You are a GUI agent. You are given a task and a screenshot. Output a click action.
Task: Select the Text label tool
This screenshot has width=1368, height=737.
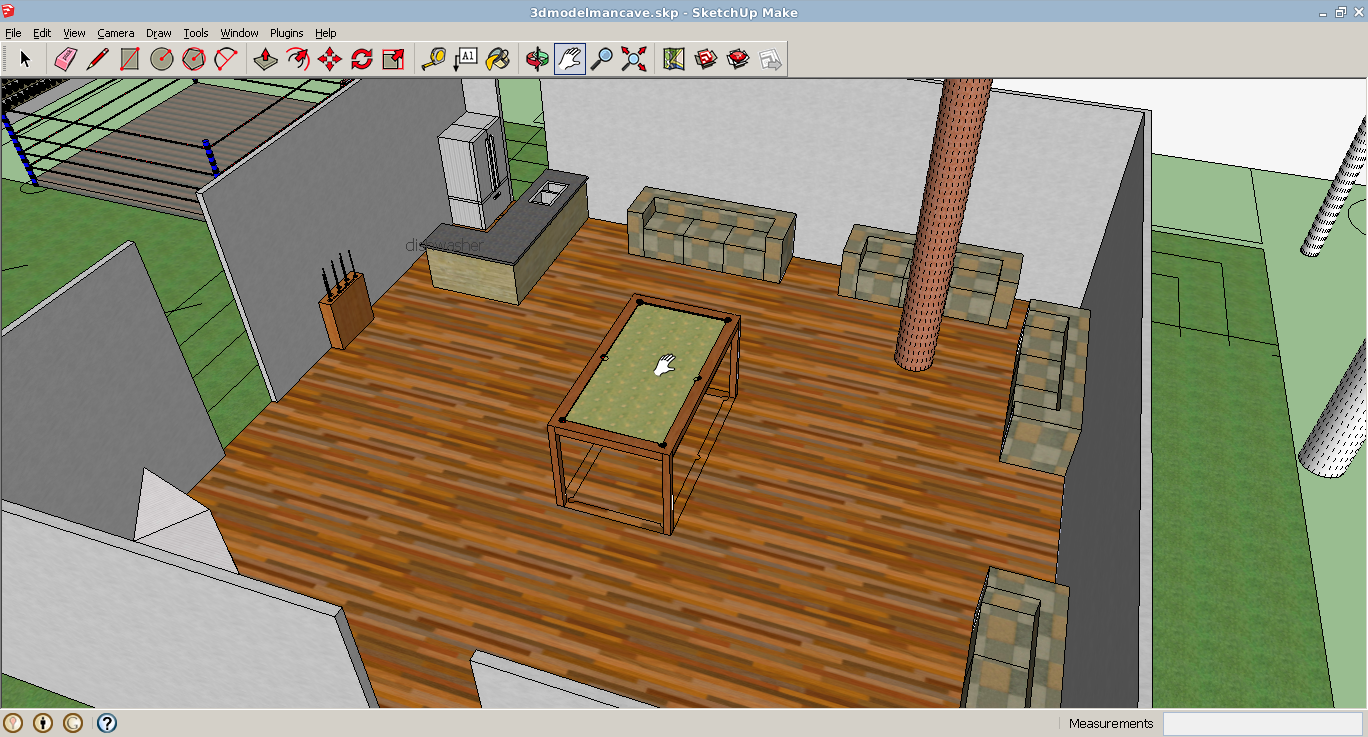pos(465,59)
